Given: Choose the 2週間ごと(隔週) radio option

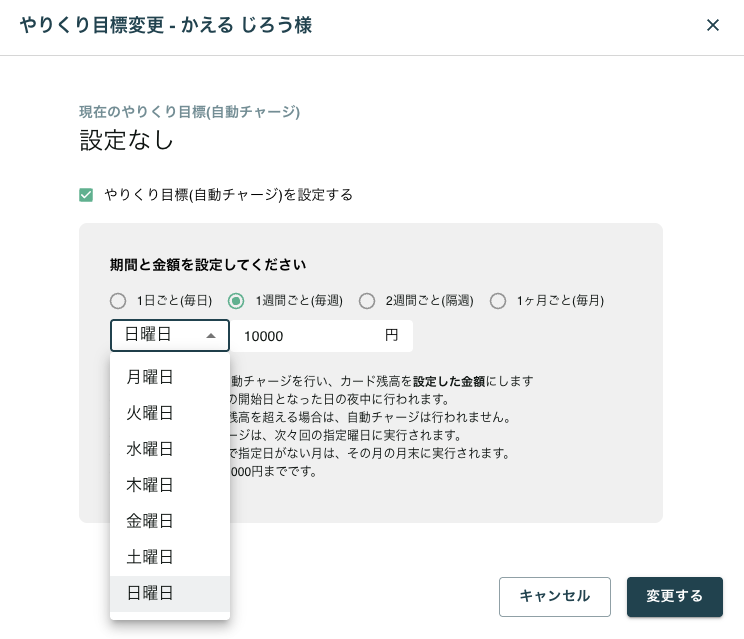Looking at the screenshot, I should [367, 300].
